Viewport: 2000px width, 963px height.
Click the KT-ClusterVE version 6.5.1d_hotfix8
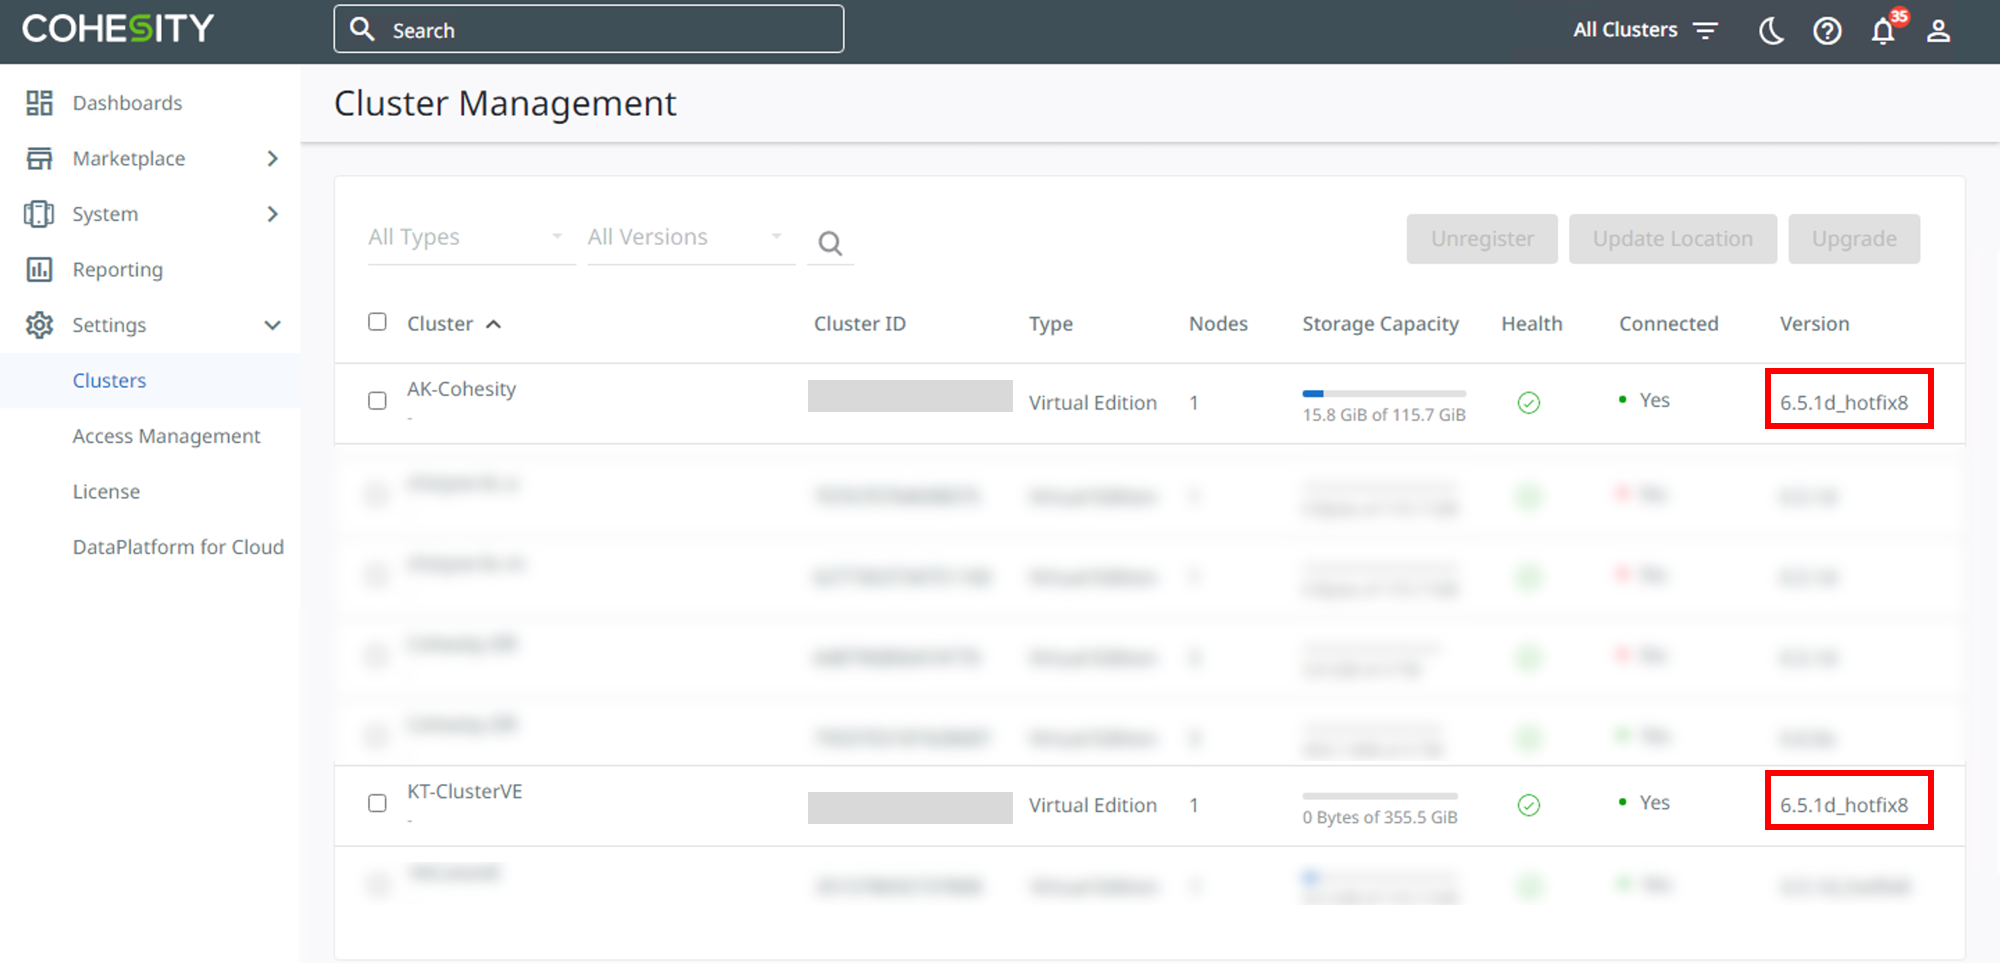(x=1844, y=805)
